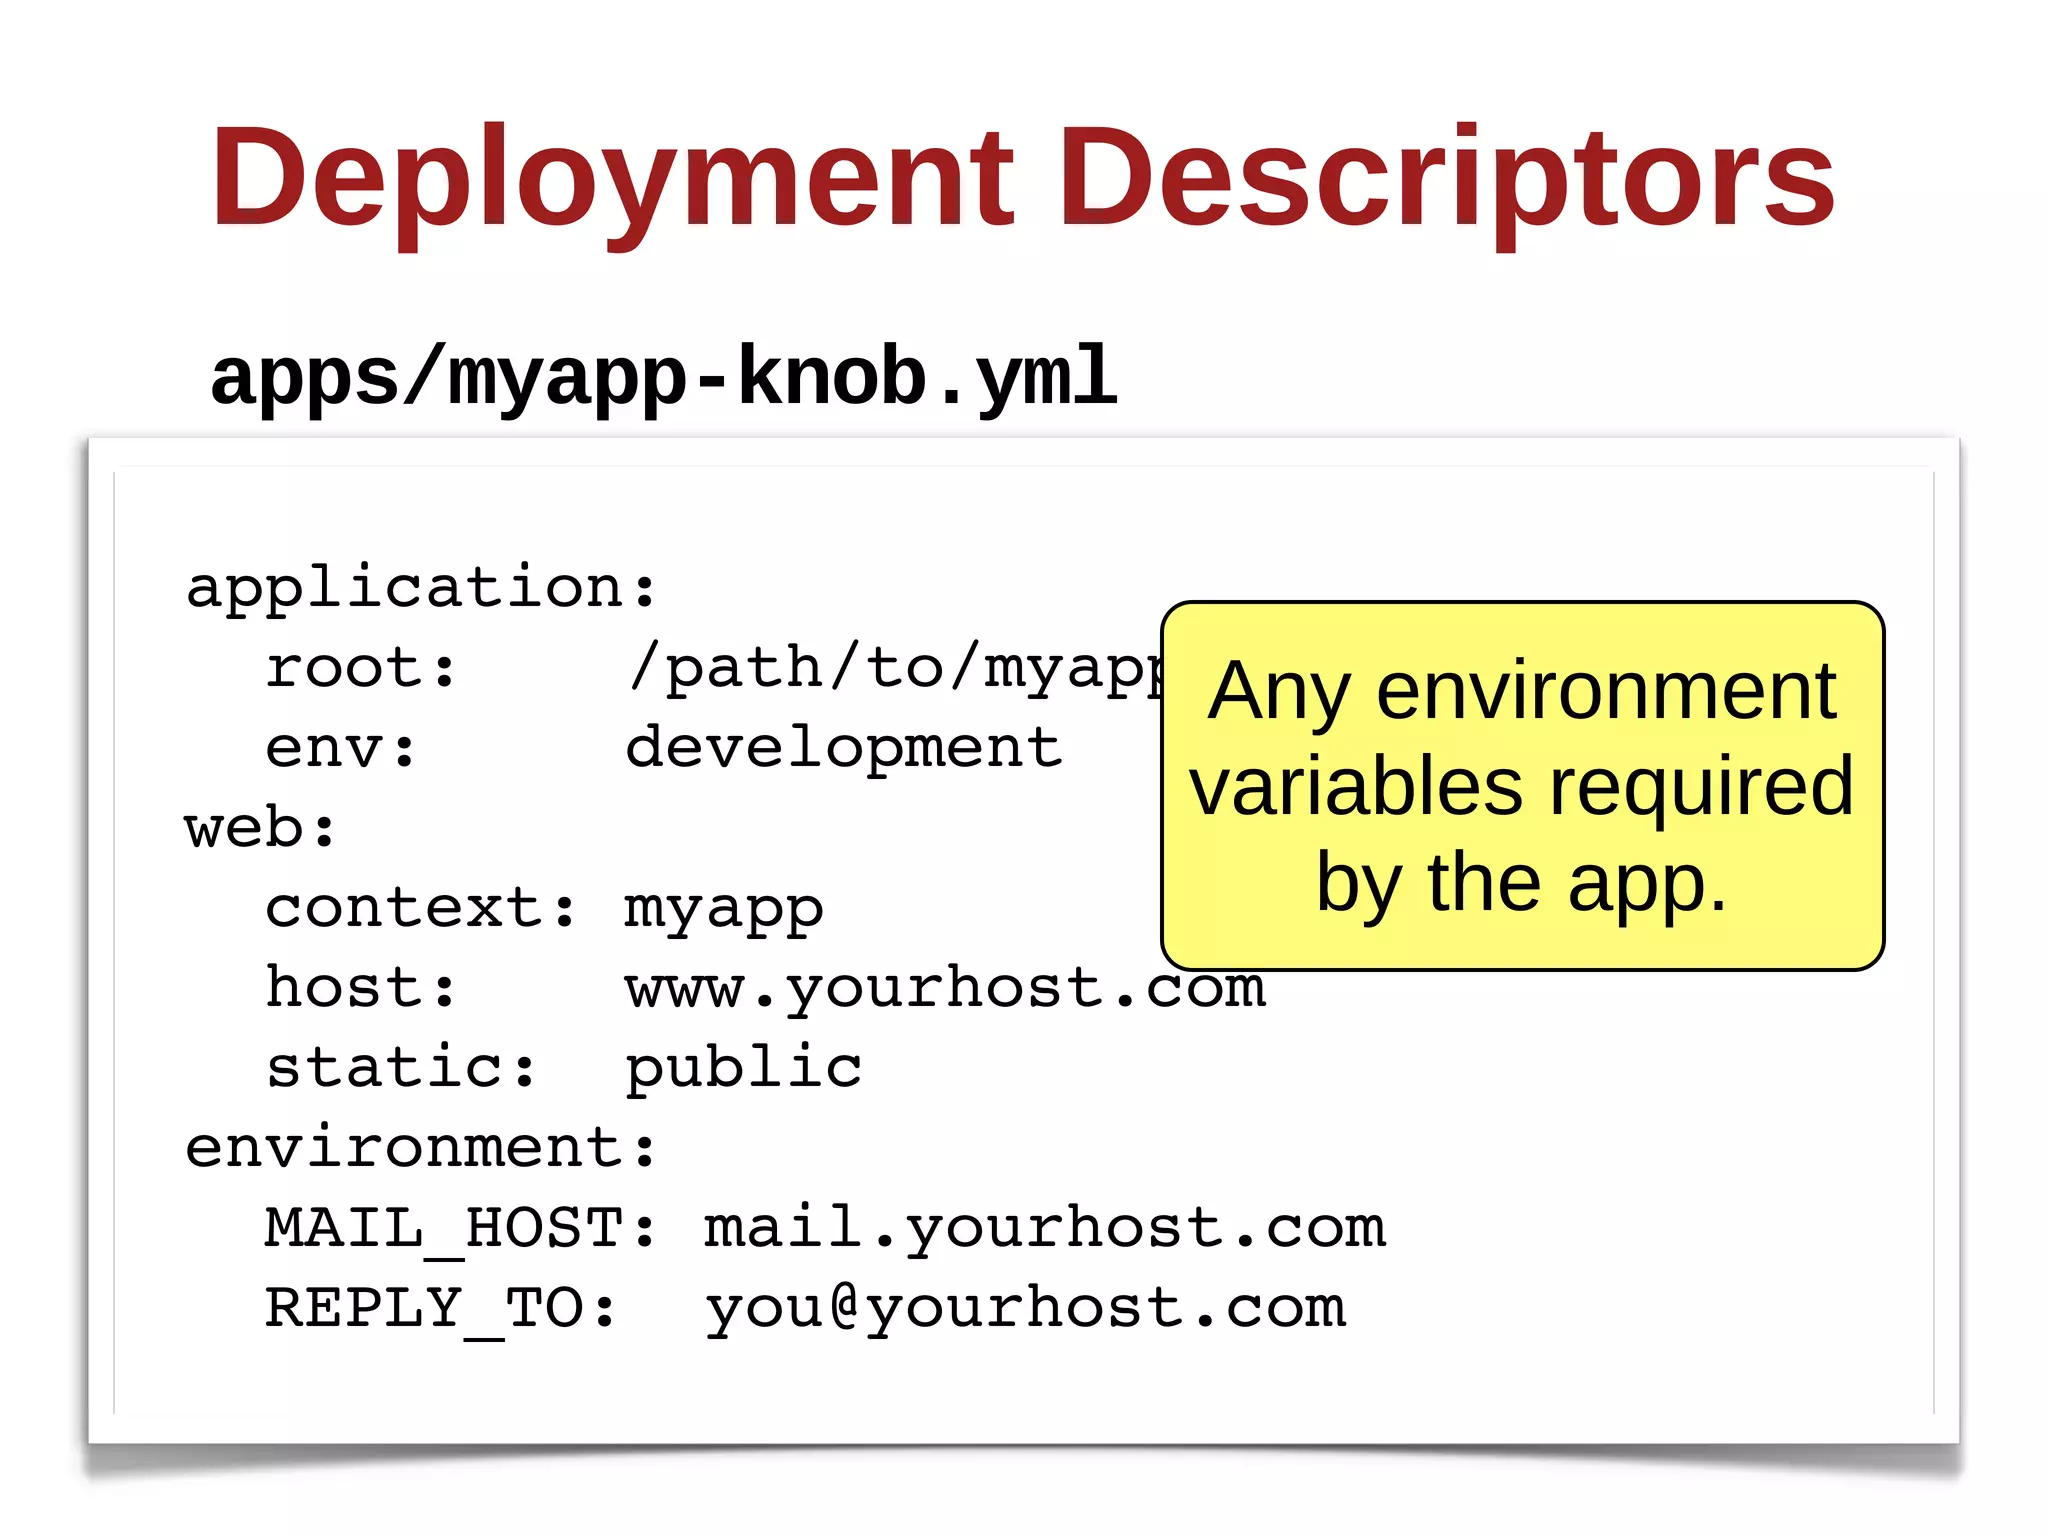Click the 'static:' key label
The height and width of the screenshot is (1536, 2048).
point(401,1066)
